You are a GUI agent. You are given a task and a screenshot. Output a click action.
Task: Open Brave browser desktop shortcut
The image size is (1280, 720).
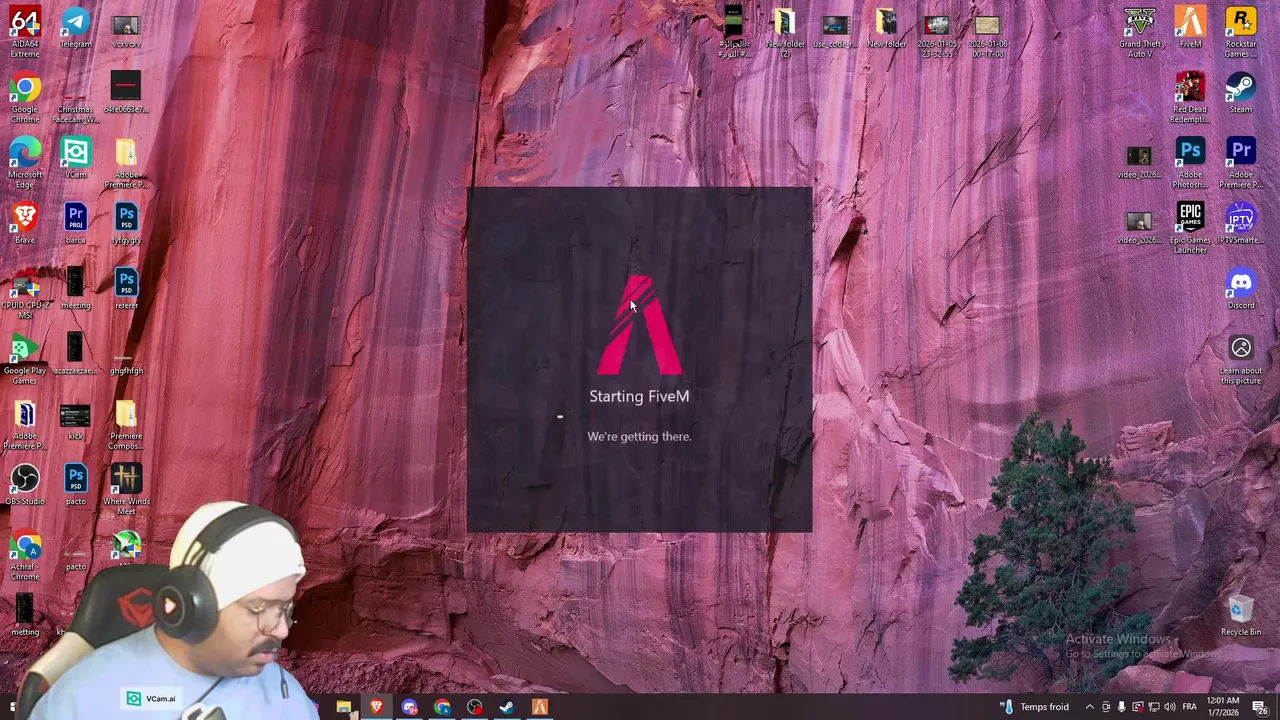pos(25,223)
